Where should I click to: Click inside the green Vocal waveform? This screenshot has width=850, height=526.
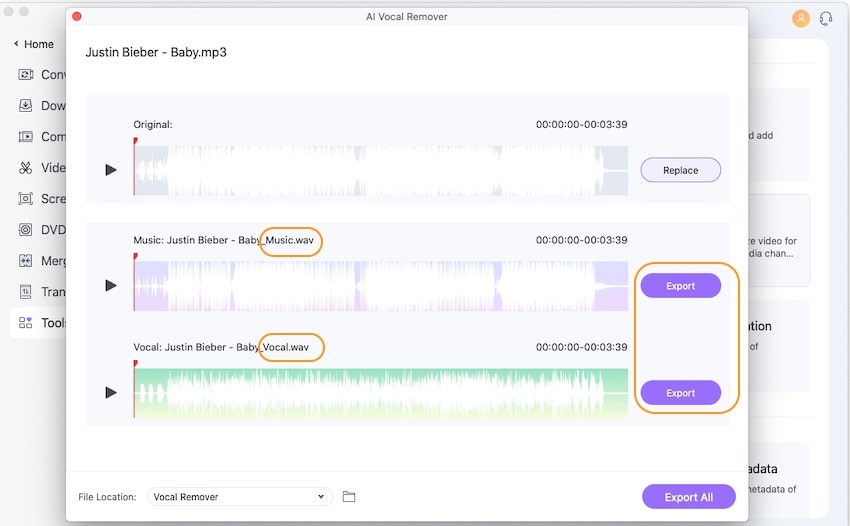(x=380, y=392)
